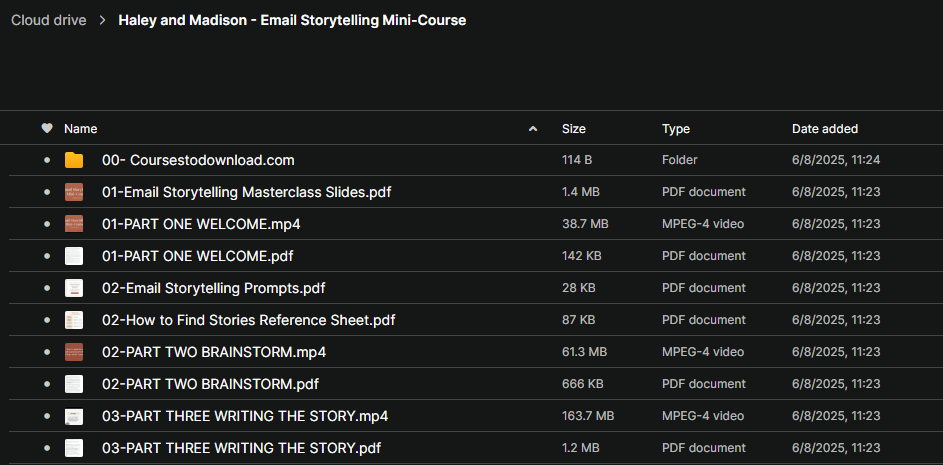Toggle ascending sort arrow in Name header
The image size is (943, 465).
click(532, 129)
